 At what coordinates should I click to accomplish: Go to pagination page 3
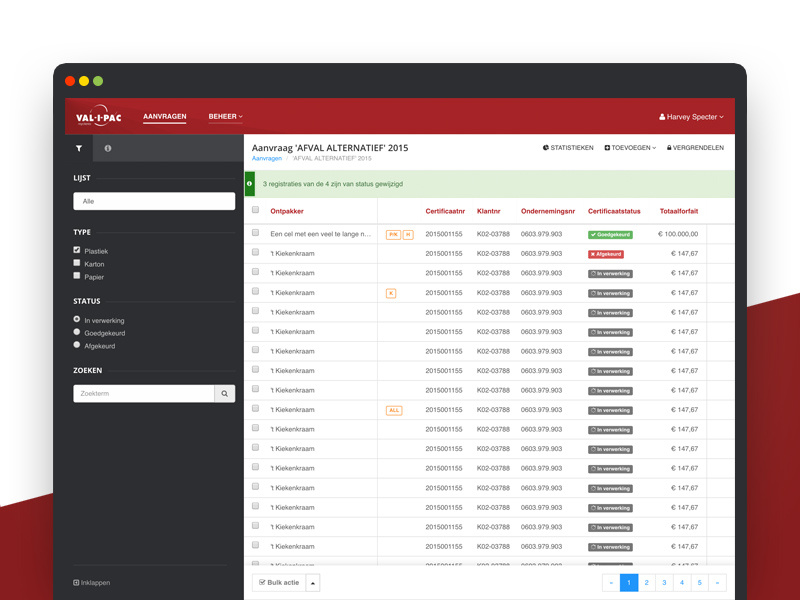664,582
